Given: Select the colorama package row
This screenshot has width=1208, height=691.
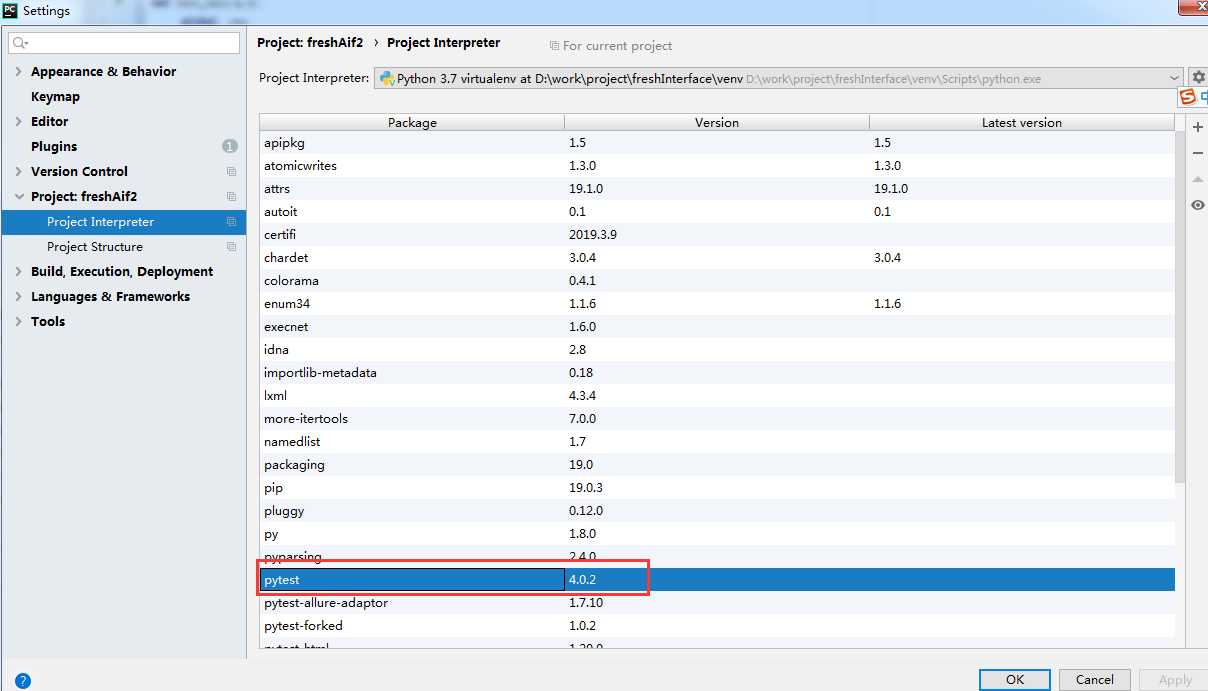Looking at the screenshot, I should 717,281.
